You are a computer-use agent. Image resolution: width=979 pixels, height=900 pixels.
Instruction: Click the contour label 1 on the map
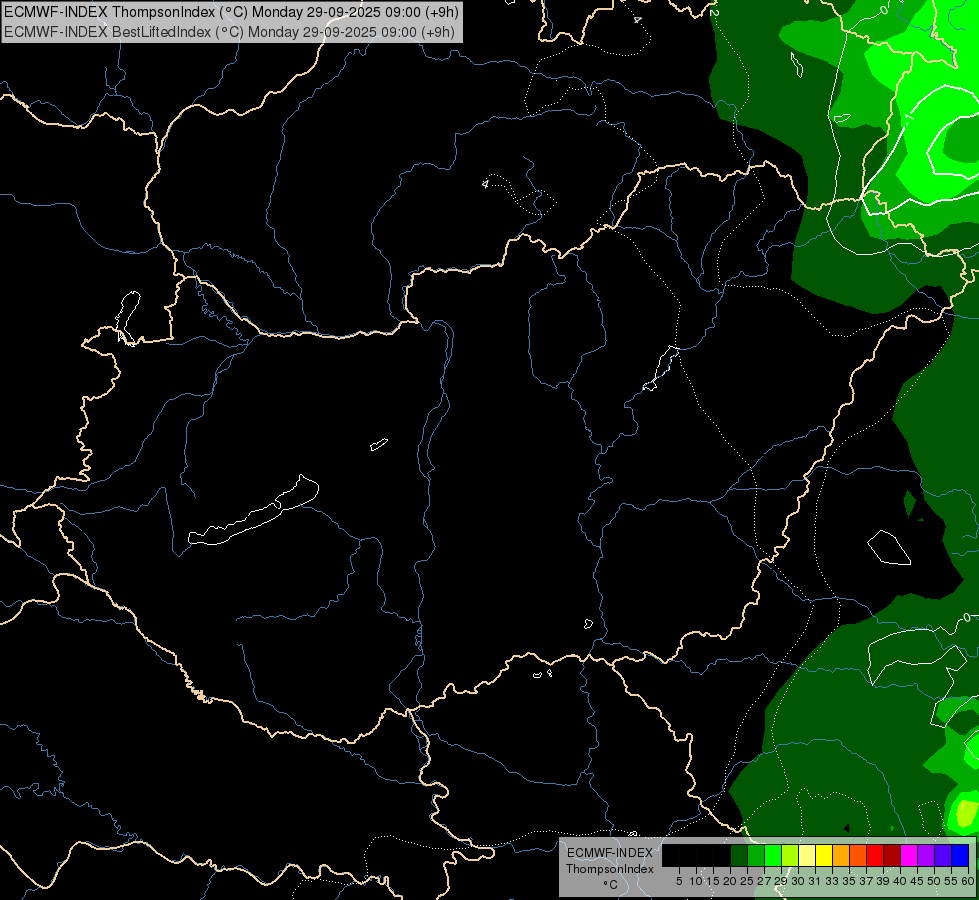pos(910,117)
